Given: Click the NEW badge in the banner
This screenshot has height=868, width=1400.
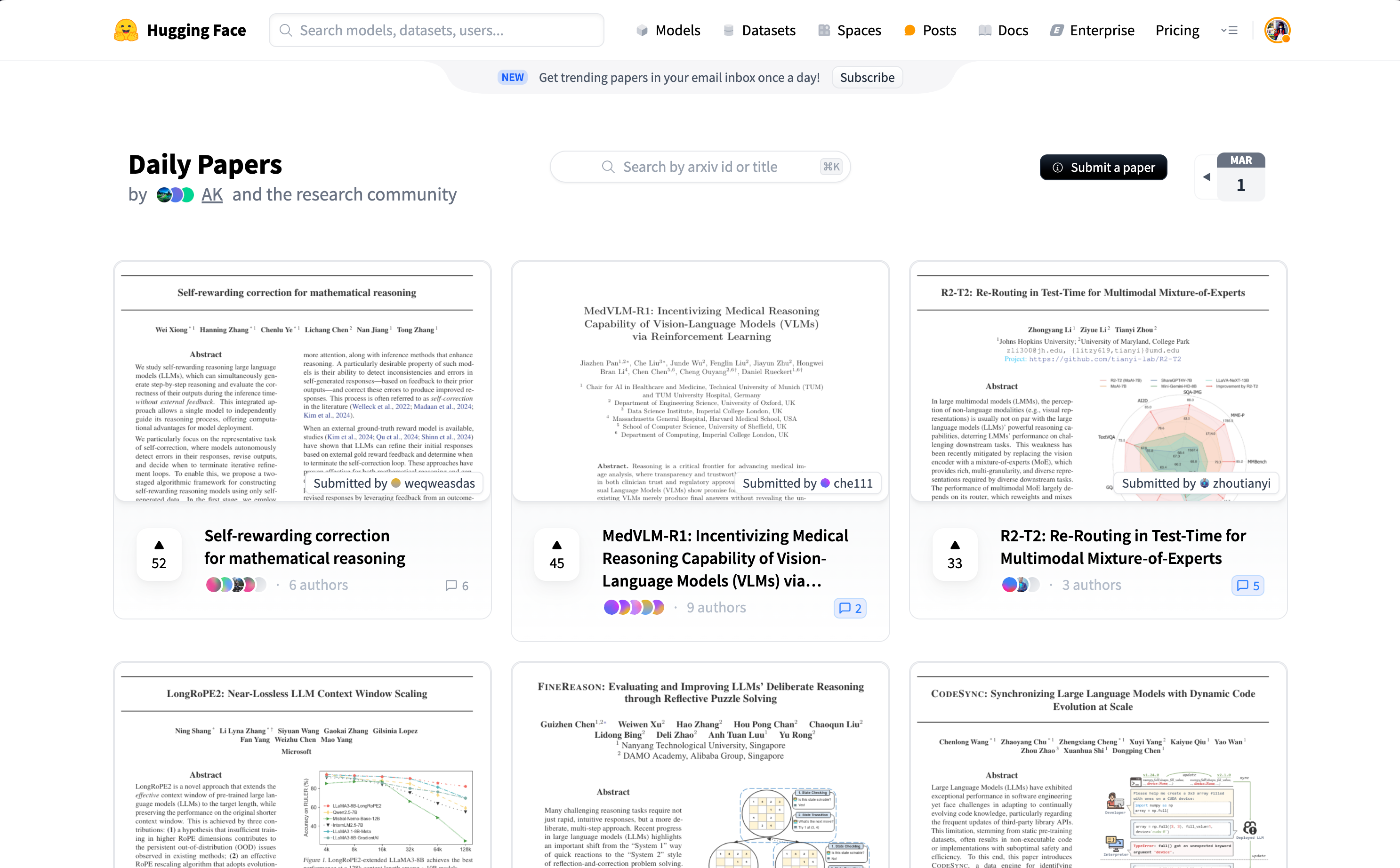Looking at the screenshot, I should tap(513, 77).
